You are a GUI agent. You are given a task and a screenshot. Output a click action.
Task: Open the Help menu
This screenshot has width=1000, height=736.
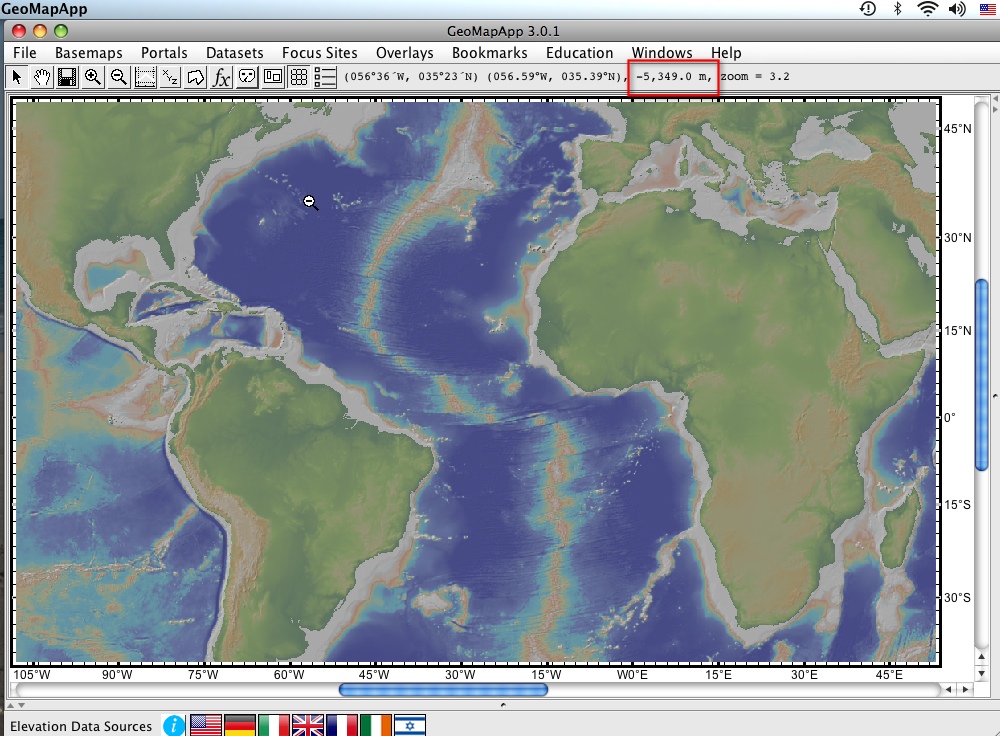[x=726, y=52]
